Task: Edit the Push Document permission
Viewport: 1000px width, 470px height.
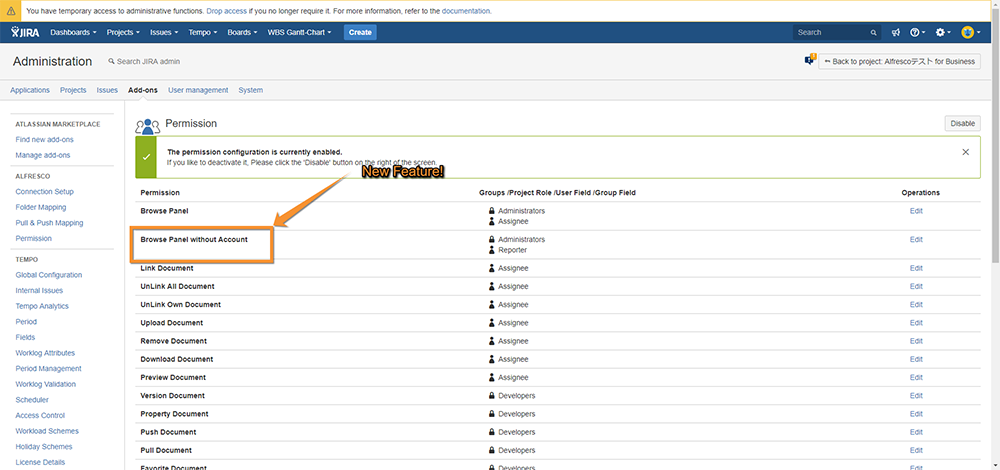Action: (x=916, y=432)
